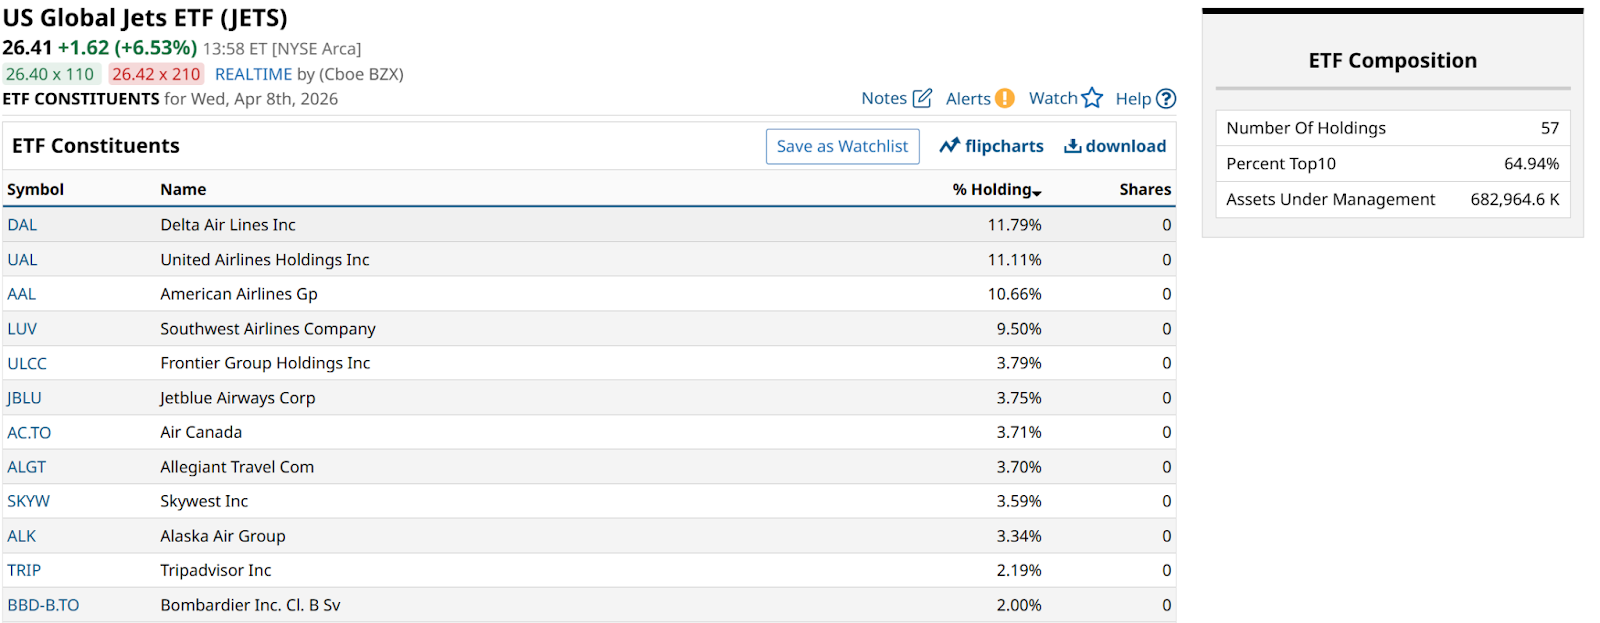Click the Watch star icon
Image resolution: width=1600 pixels, height=623 pixels.
[x=1092, y=98]
